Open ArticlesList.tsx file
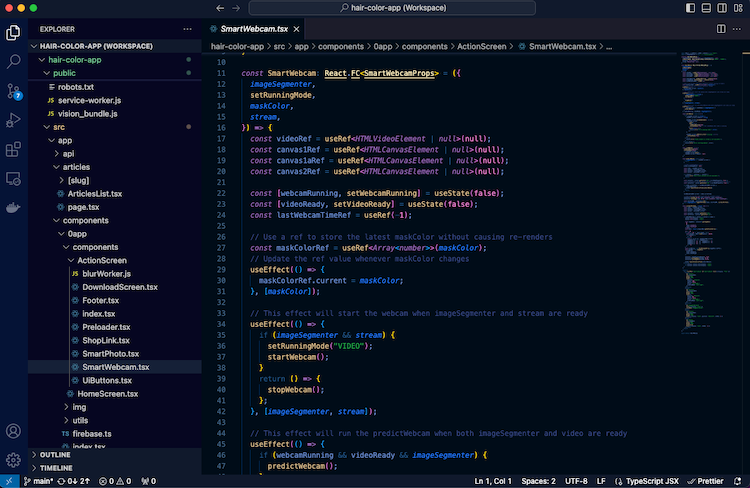The image size is (750, 488). click(x=115, y=194)
